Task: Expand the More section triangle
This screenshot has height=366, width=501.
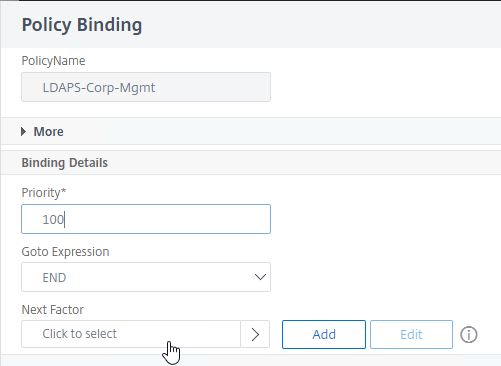Action: 23,132
